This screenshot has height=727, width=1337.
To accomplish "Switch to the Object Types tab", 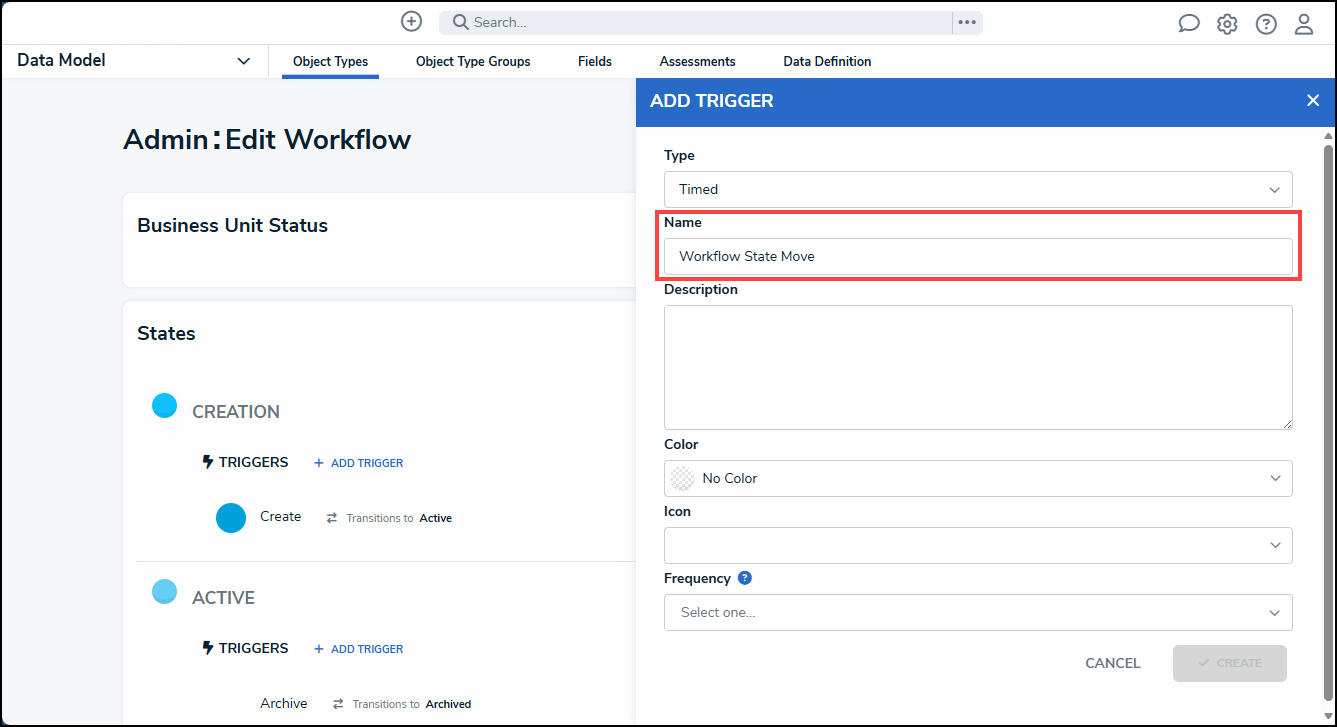I will pyautogui.click(x=330, y=61).
